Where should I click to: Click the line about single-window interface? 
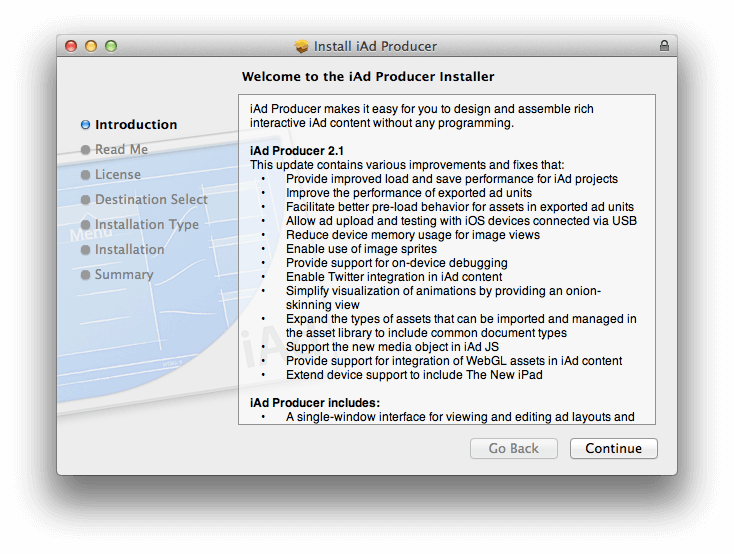coord(460,417)
